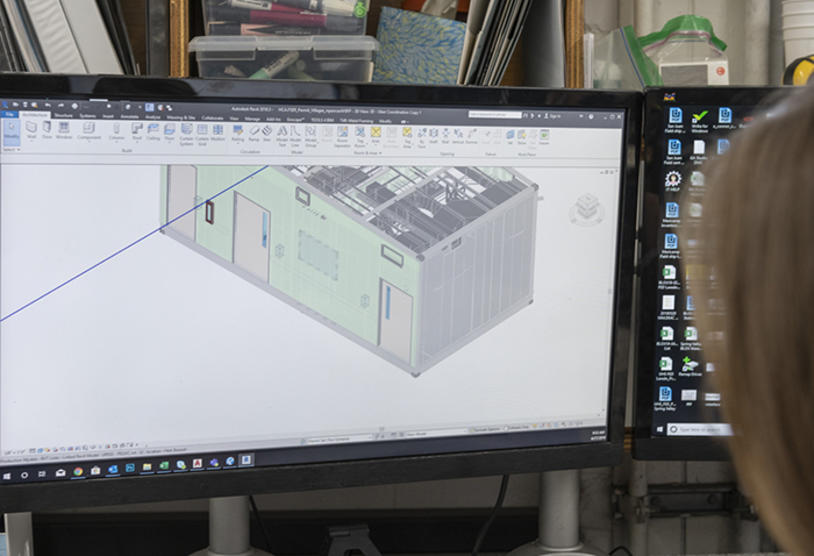The height and width of the screenshot is (556, 814).
Task: Select the Curtain System tool
Action: [x=186, y=134]
